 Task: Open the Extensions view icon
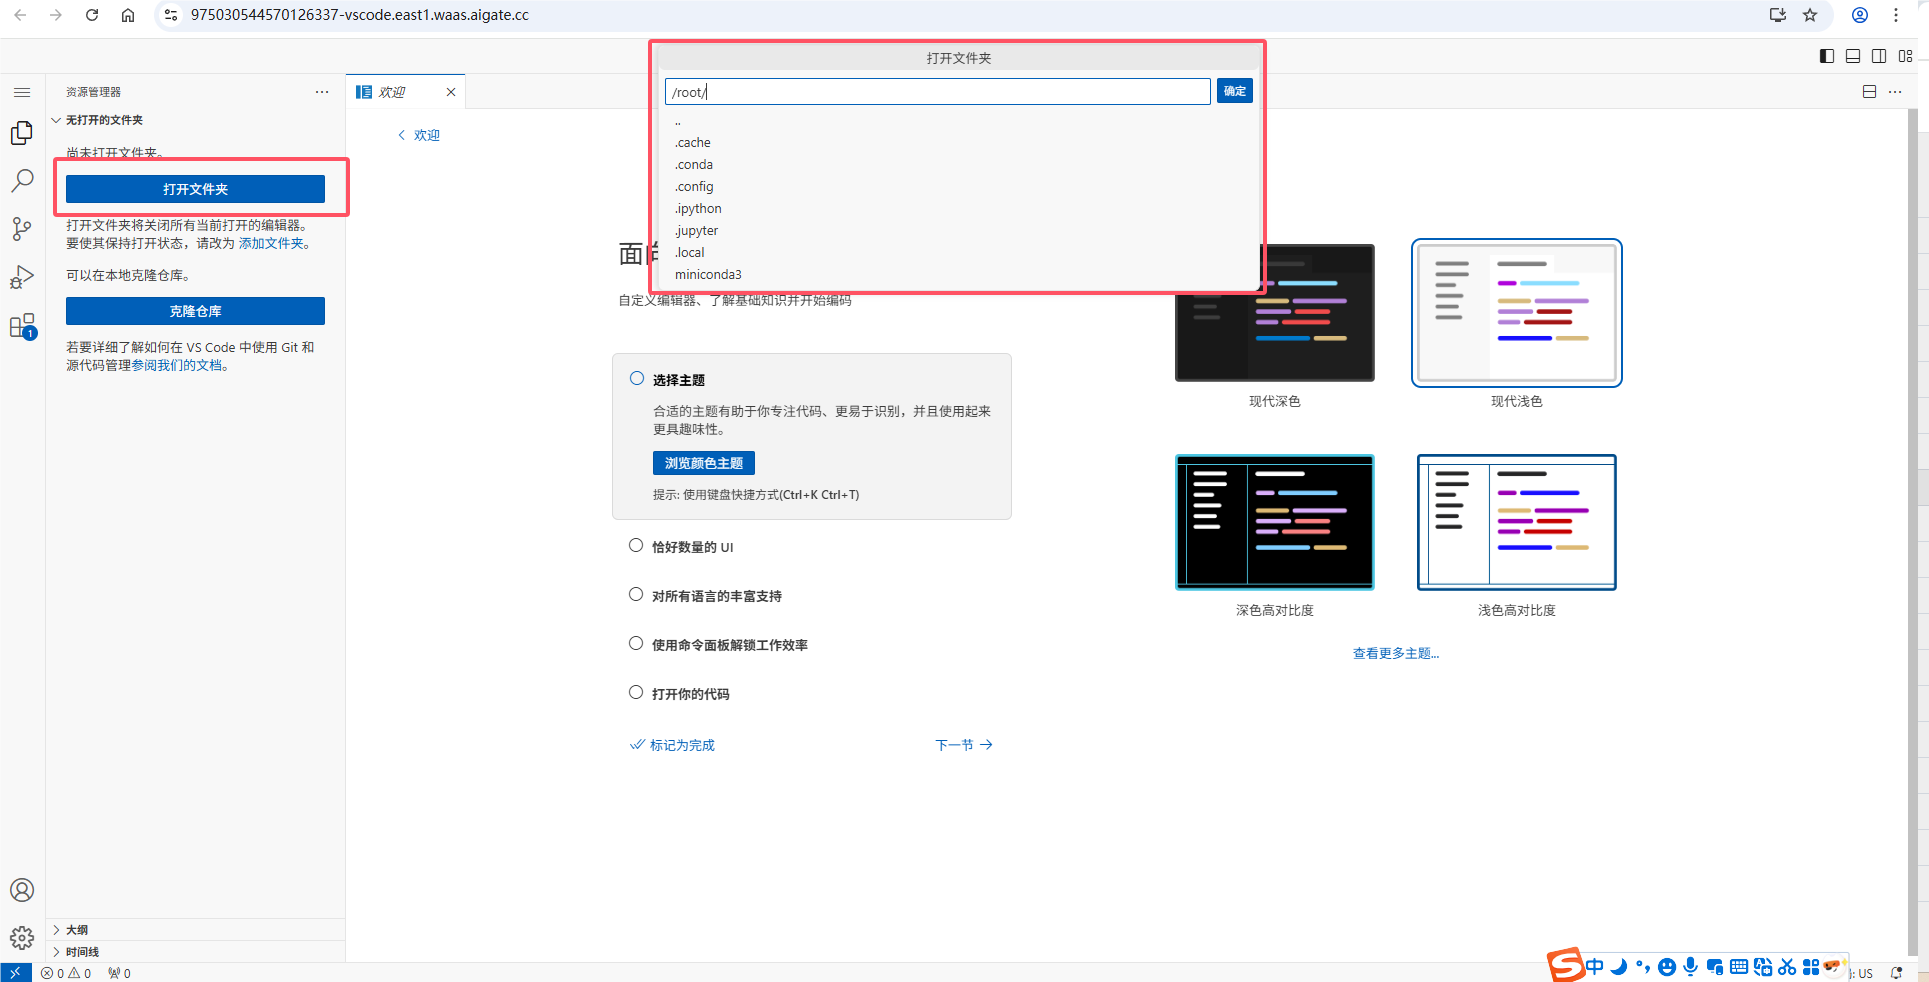tap(22, 326)
